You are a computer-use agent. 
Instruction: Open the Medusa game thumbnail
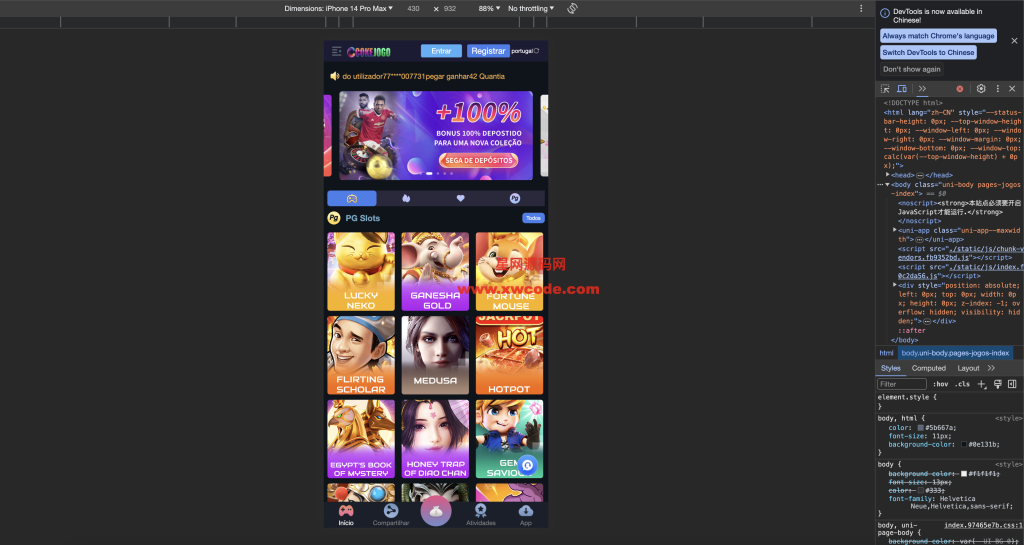click(x=435, y=355)
